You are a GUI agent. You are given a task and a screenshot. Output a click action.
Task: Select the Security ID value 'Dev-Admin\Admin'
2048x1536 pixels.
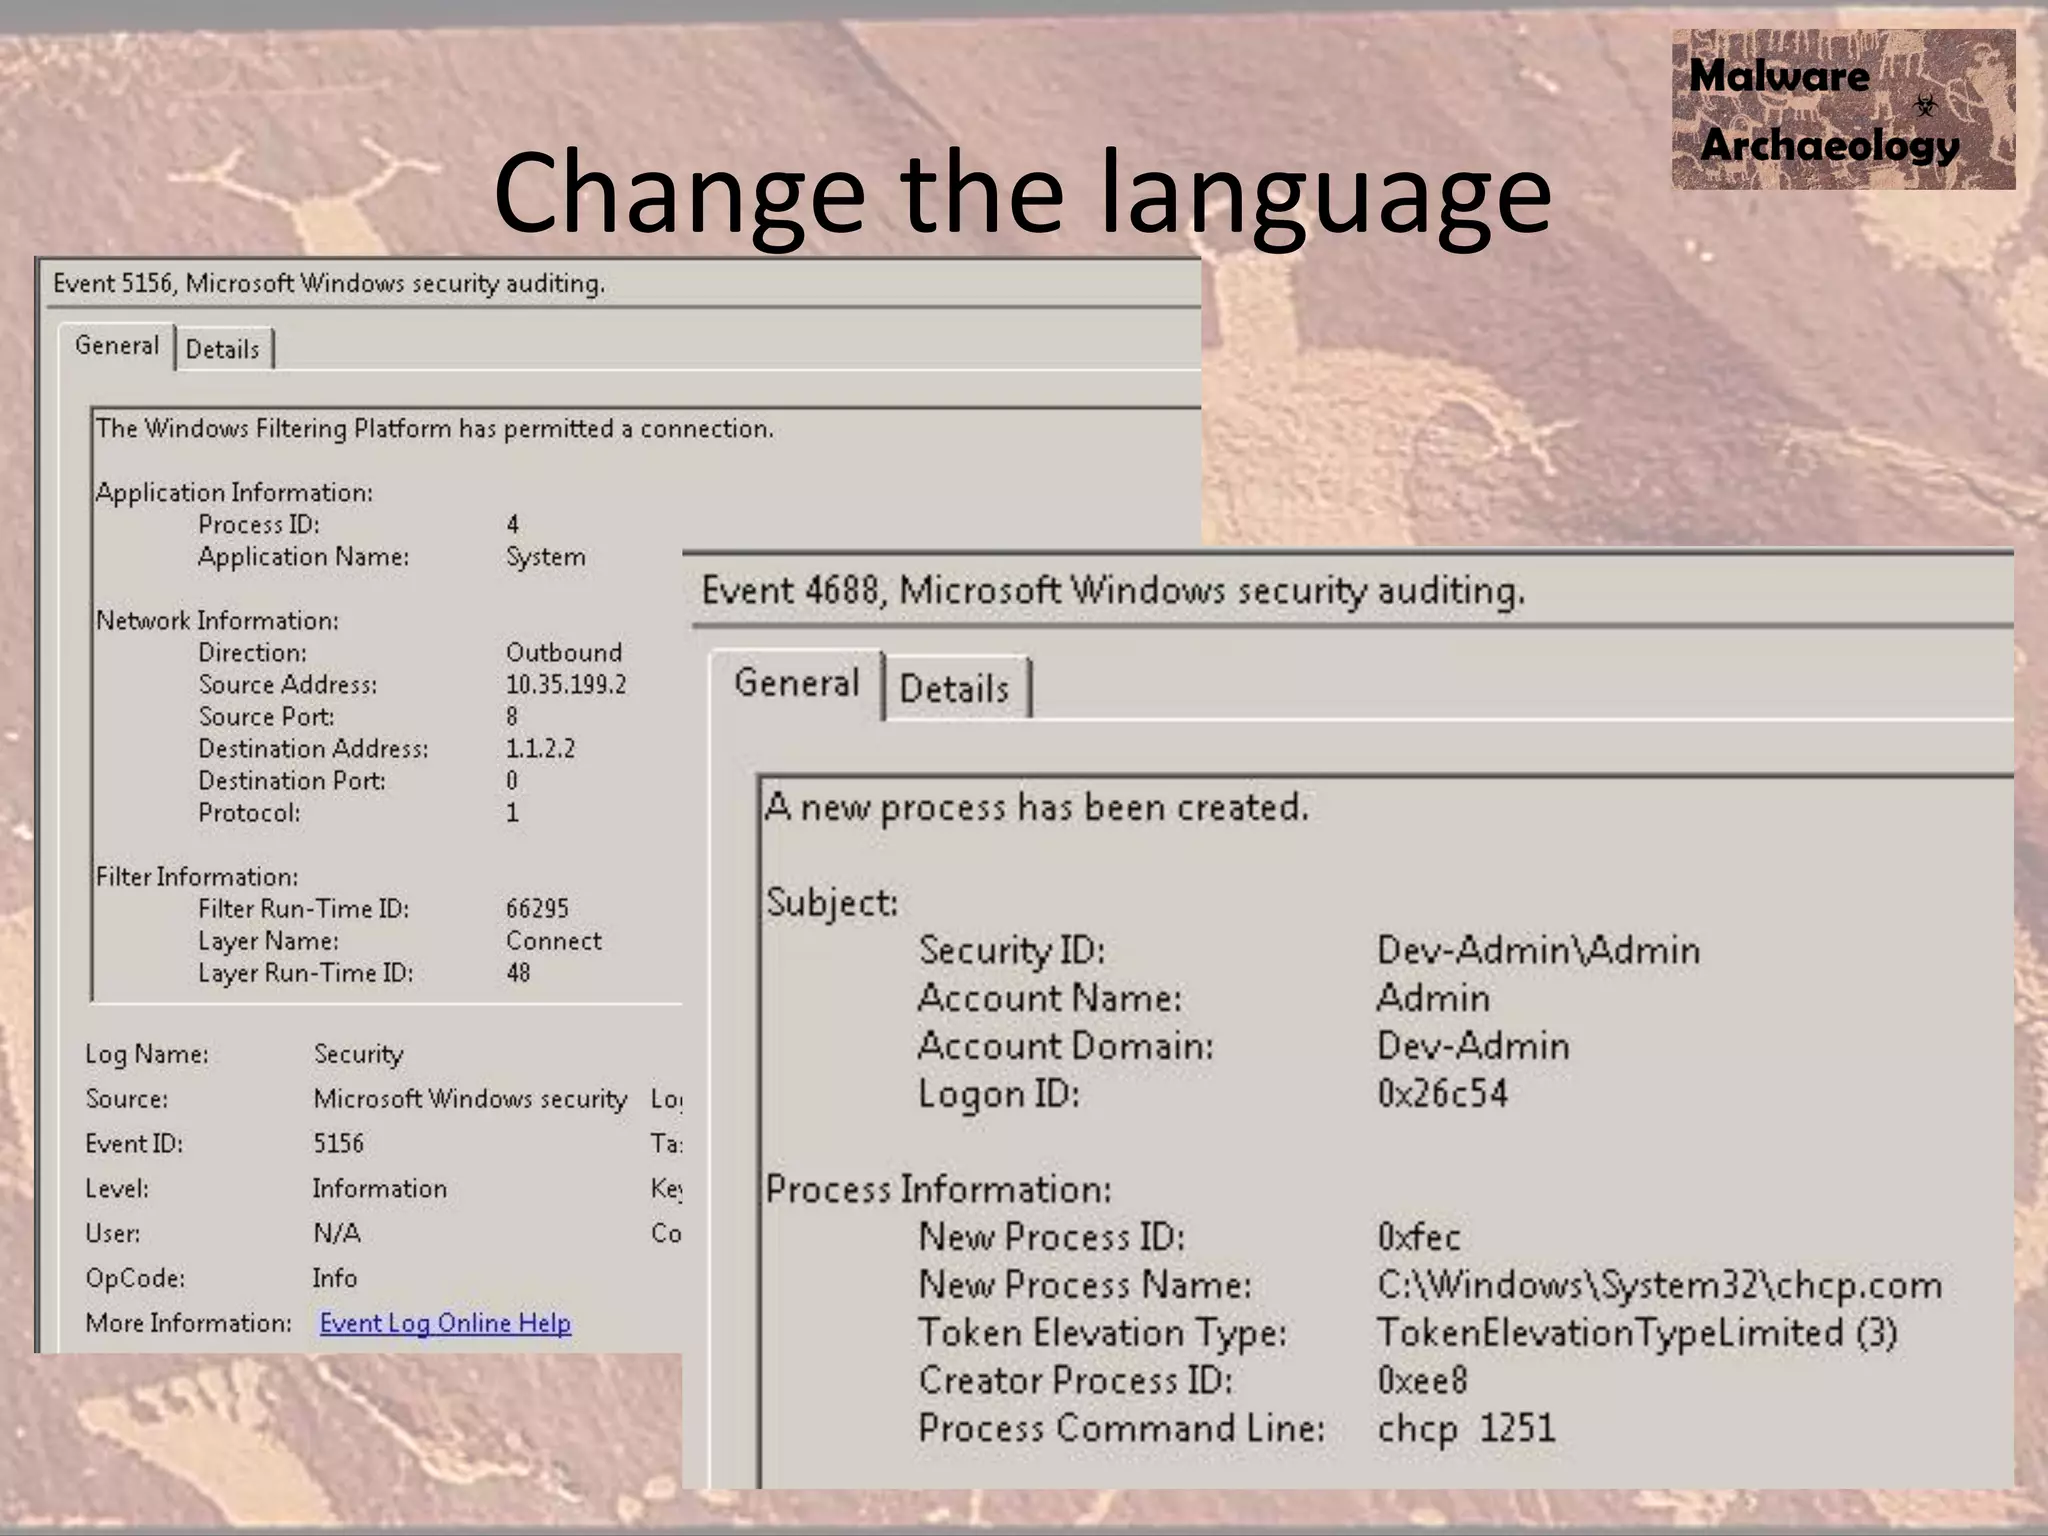point(1538,950)
